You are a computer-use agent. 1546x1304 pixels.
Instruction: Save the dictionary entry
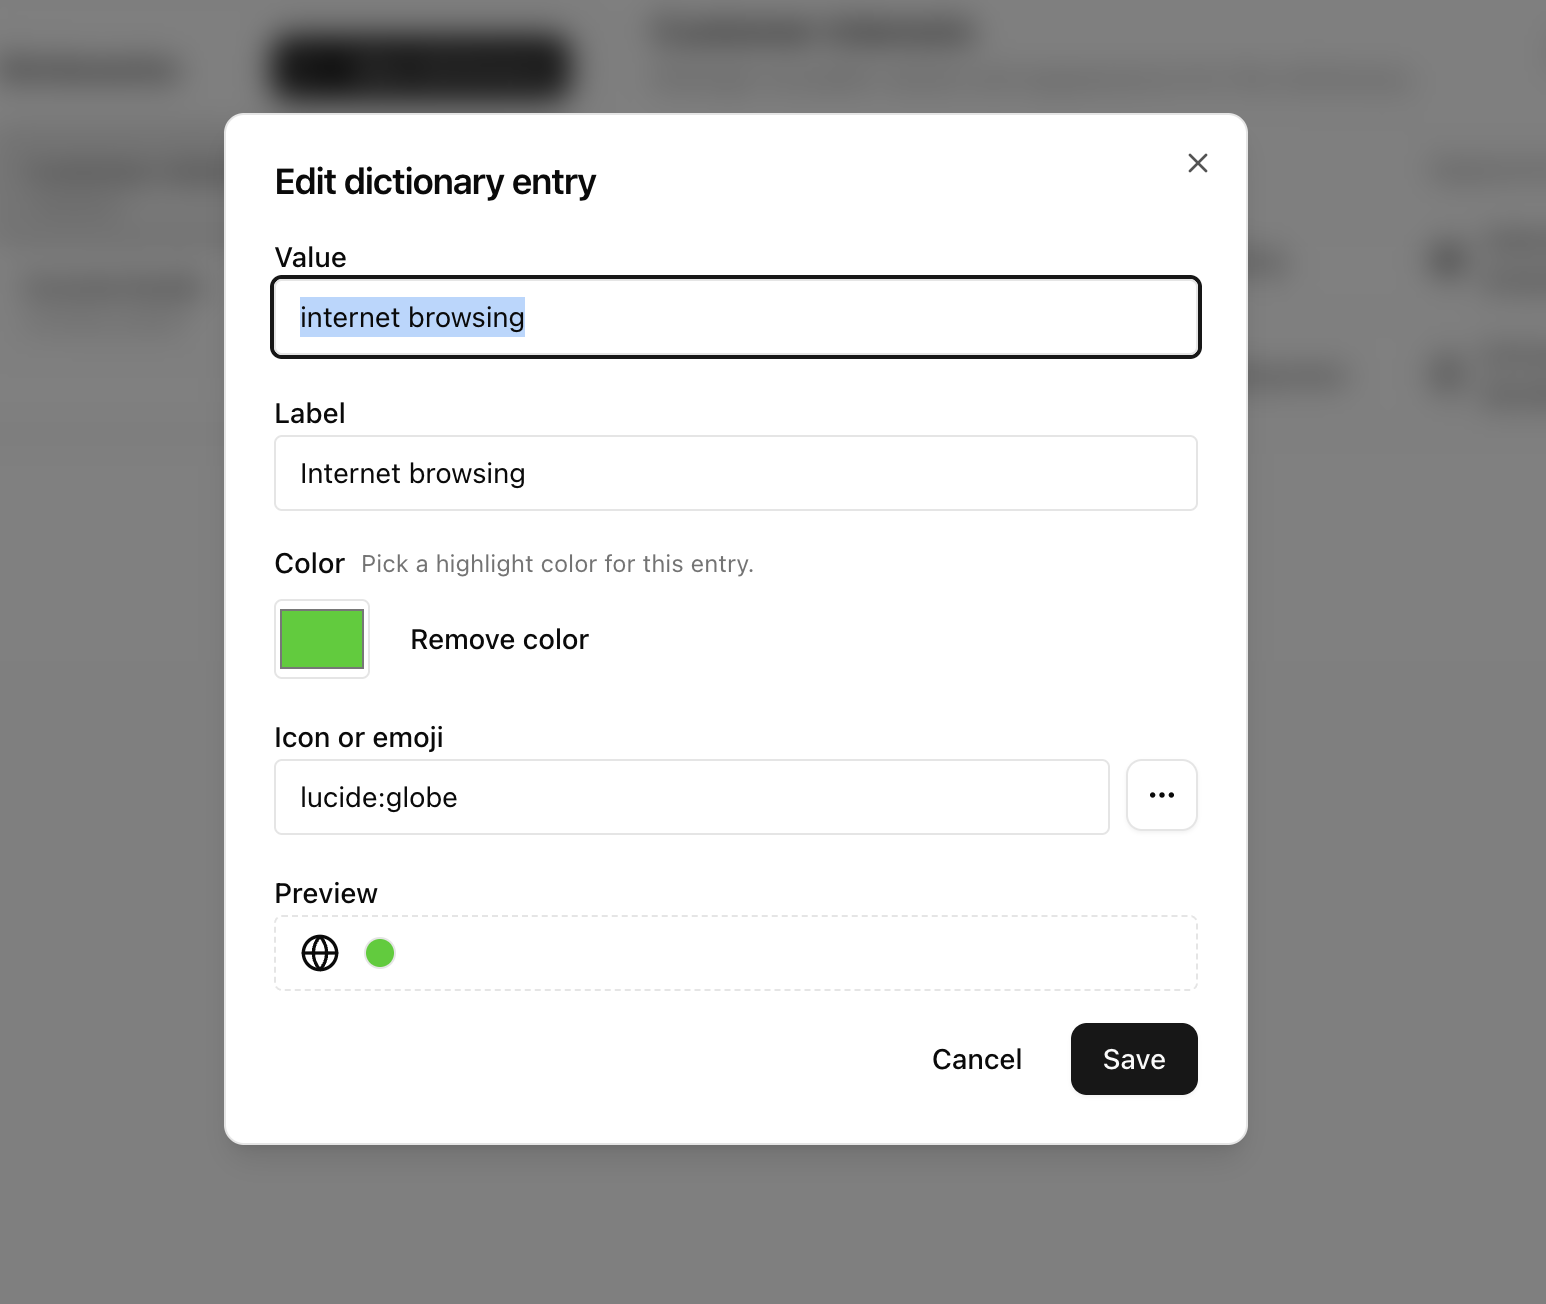pos(1133,1059)
